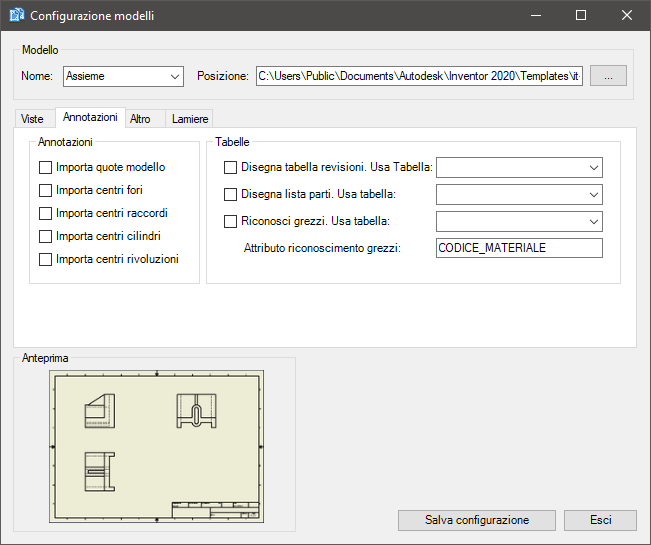Click the CODICE_MATERIALE attribute field

[x=519, y=248]
